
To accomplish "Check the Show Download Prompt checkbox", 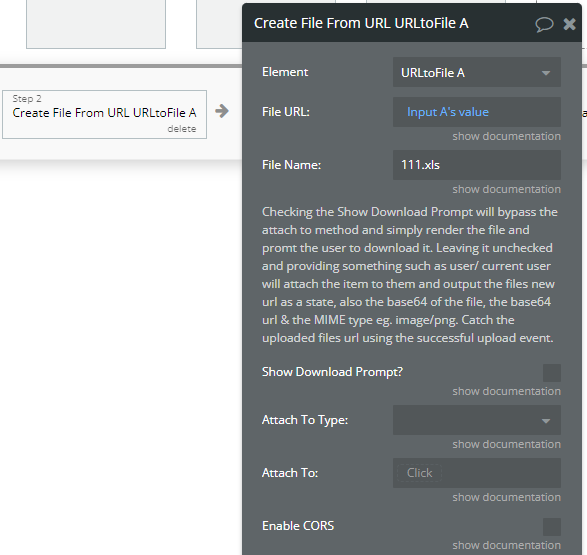I will (552, 373).
